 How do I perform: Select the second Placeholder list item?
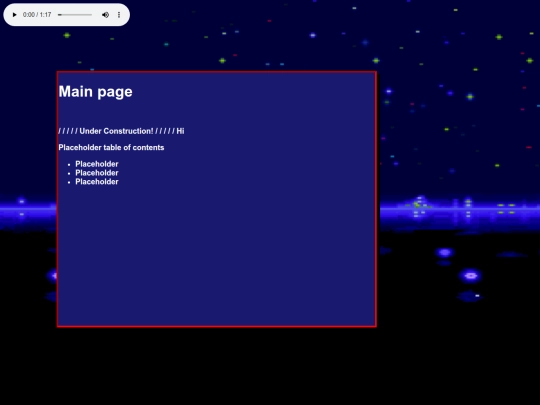pos(97,173)
